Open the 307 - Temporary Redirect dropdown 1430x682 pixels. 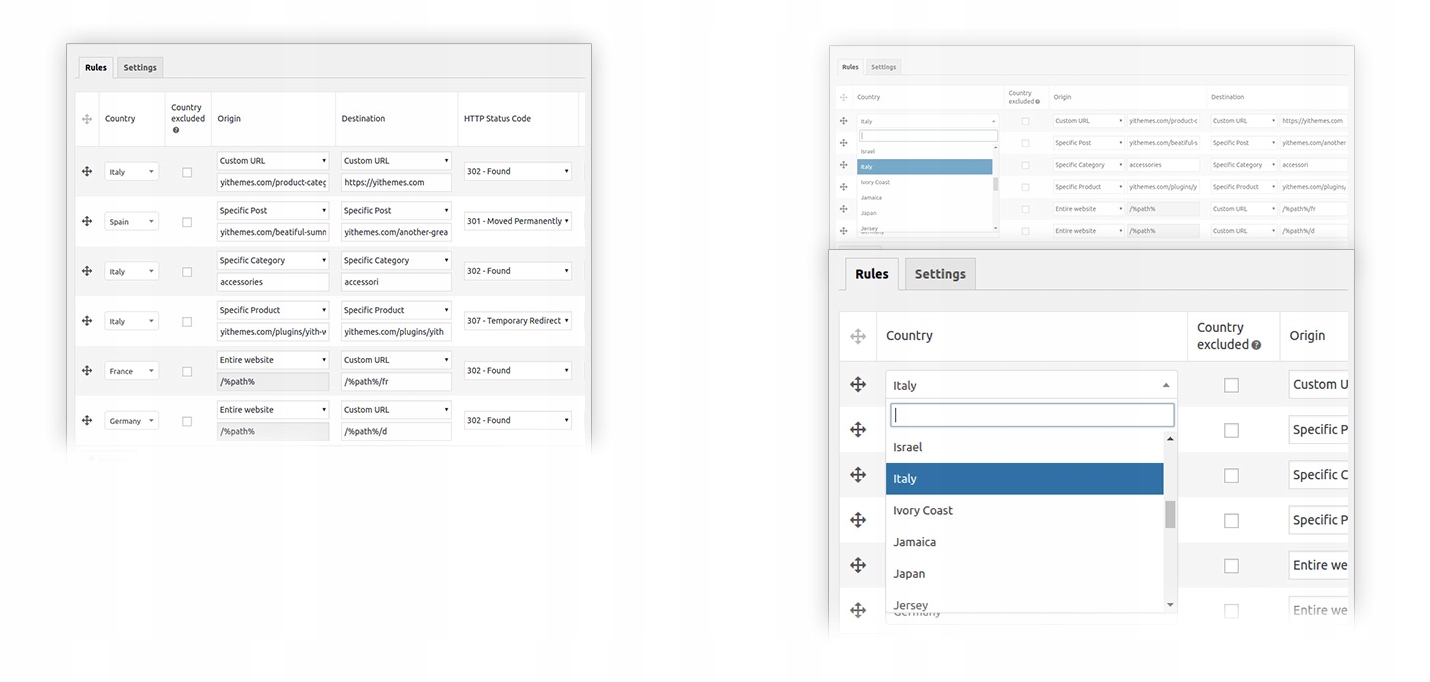click(x=517, y=321)
